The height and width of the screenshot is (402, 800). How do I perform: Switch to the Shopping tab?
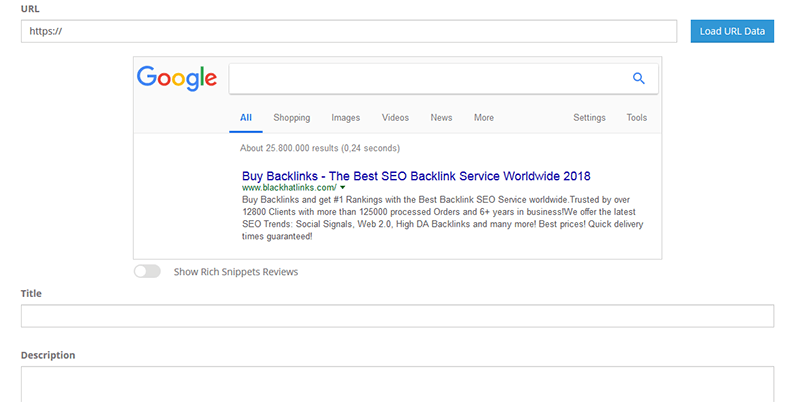click(291, 117)
